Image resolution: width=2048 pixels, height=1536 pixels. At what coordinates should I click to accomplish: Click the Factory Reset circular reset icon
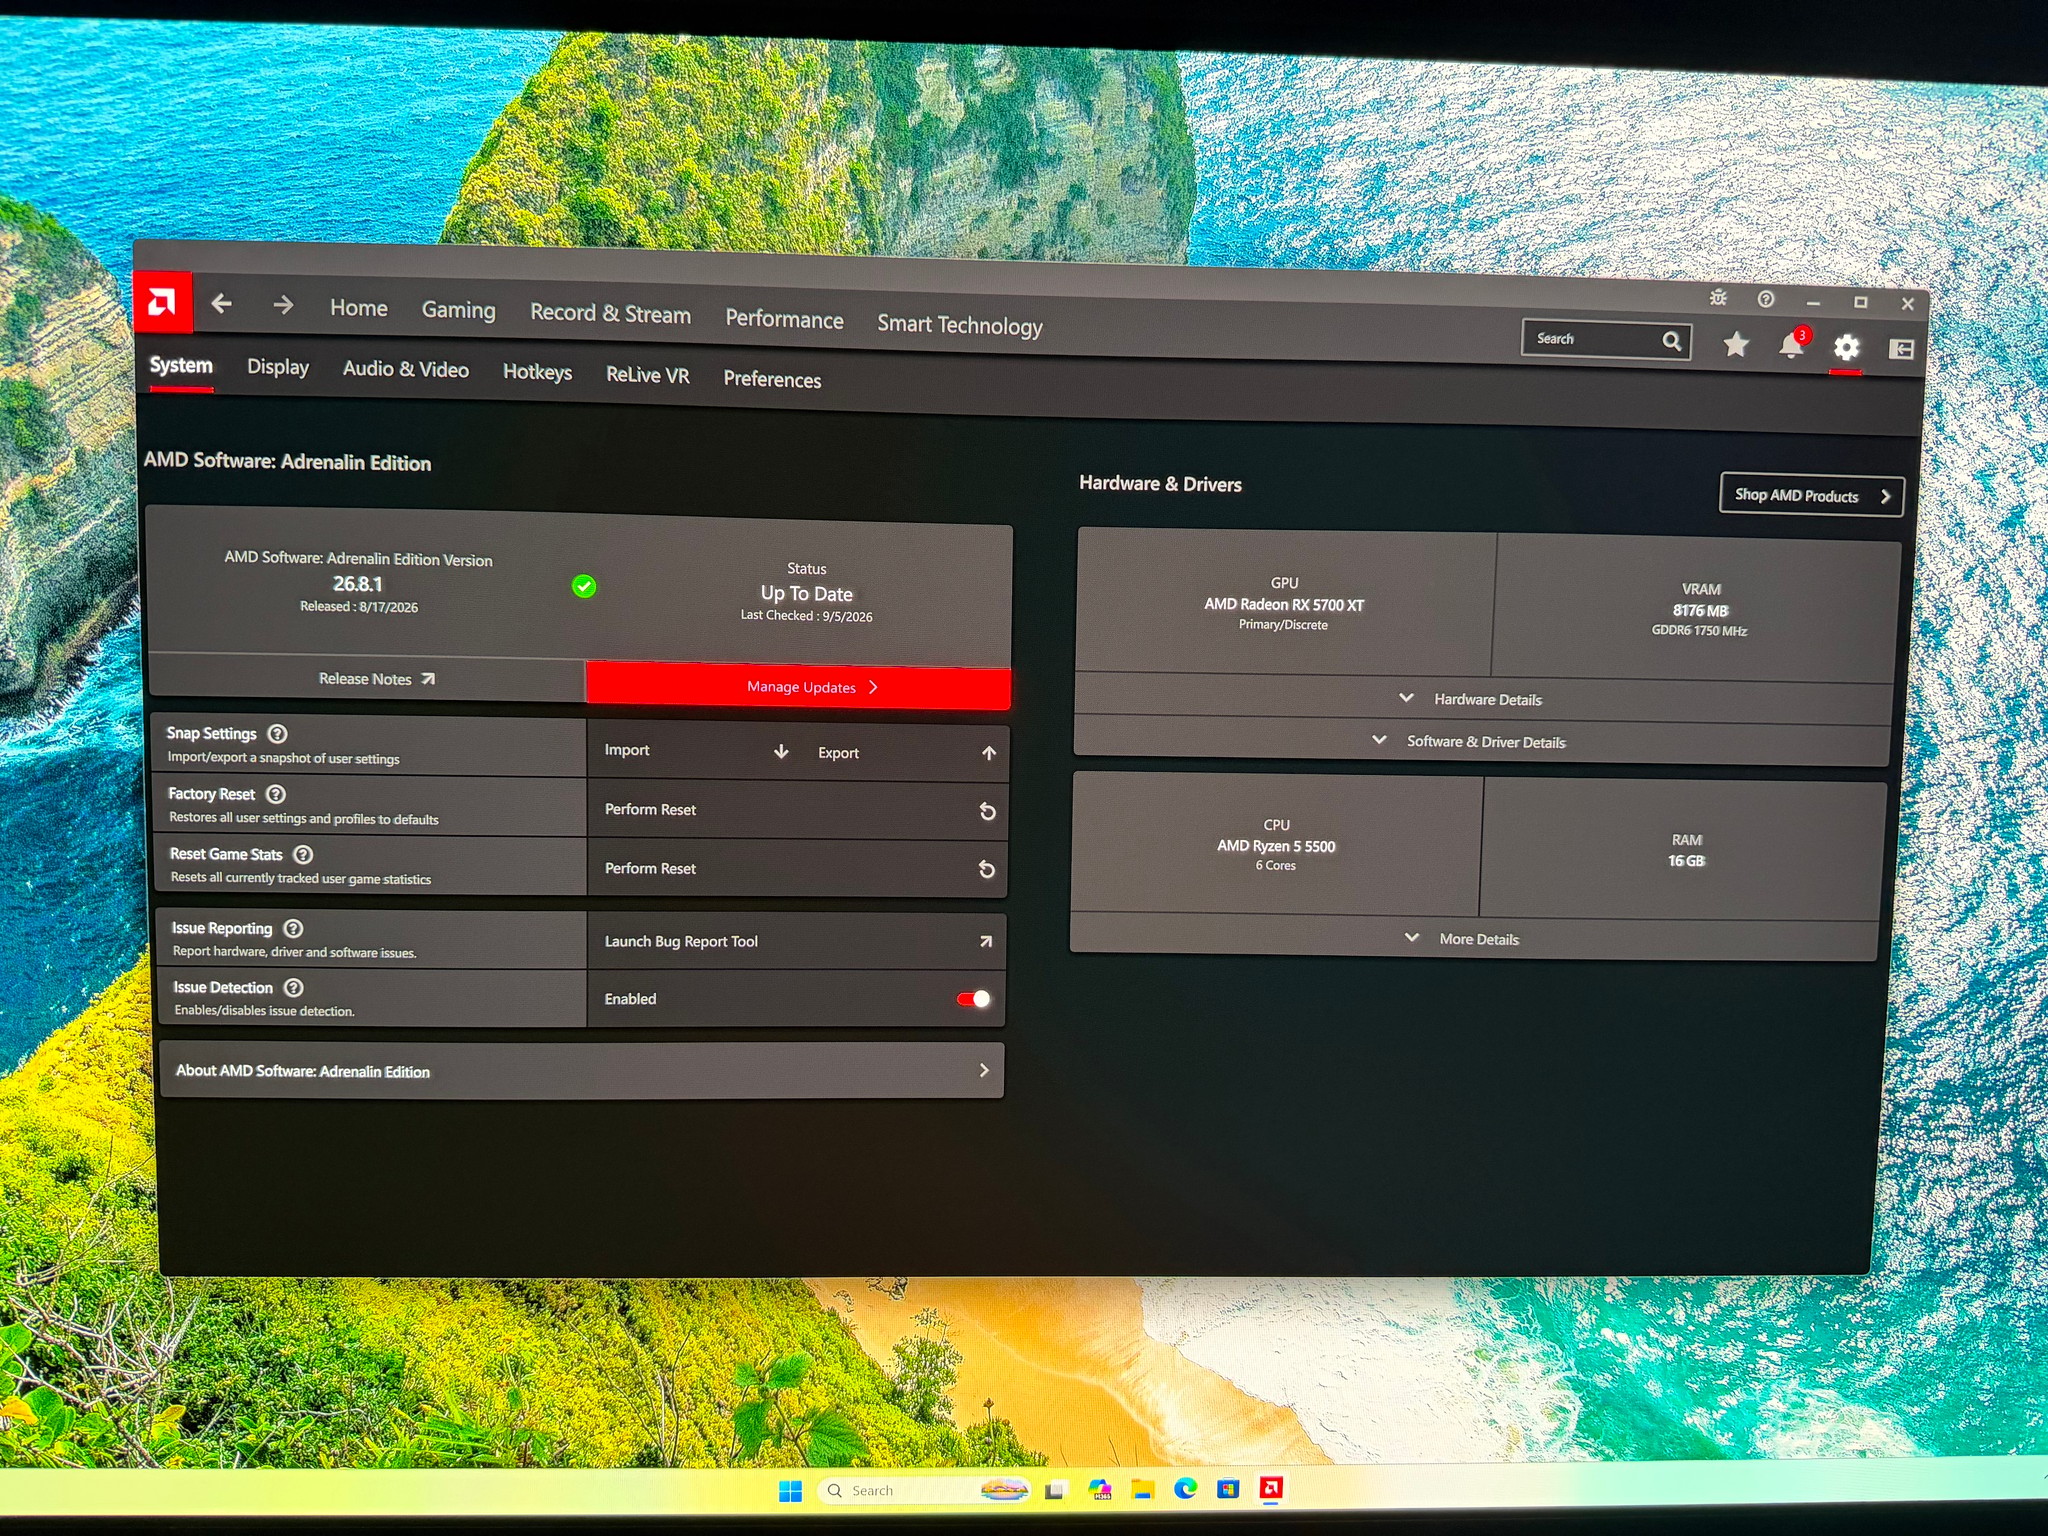(x=987, y=811)
